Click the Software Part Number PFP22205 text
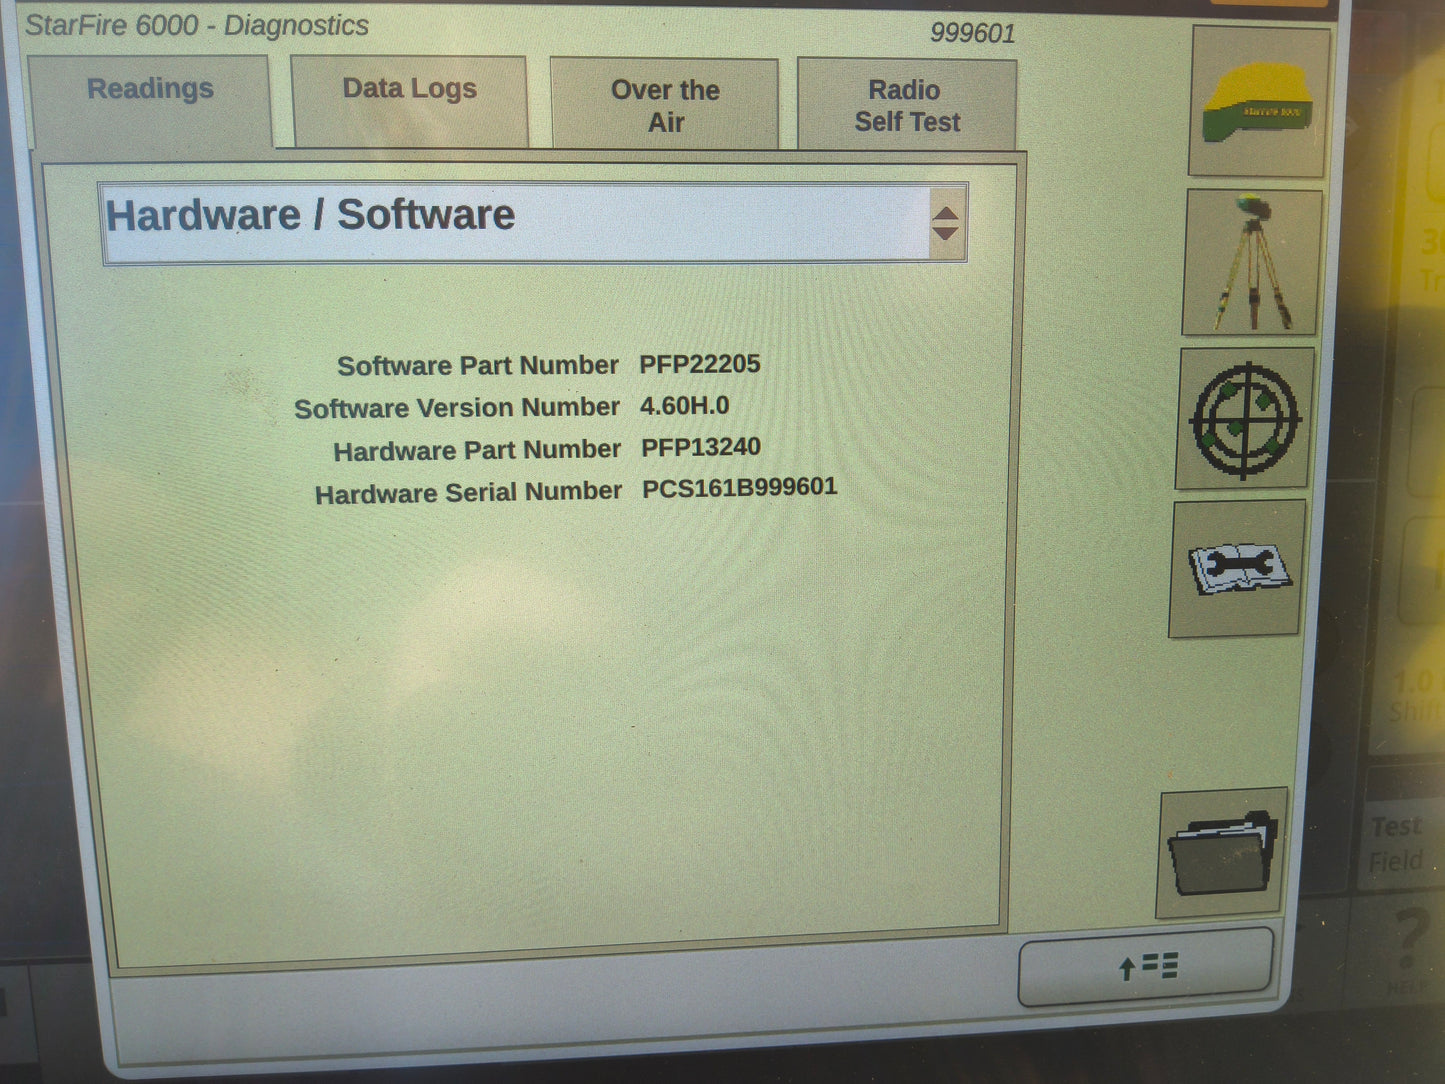This screenshot has width=1445, height=1084. (698, 365)
